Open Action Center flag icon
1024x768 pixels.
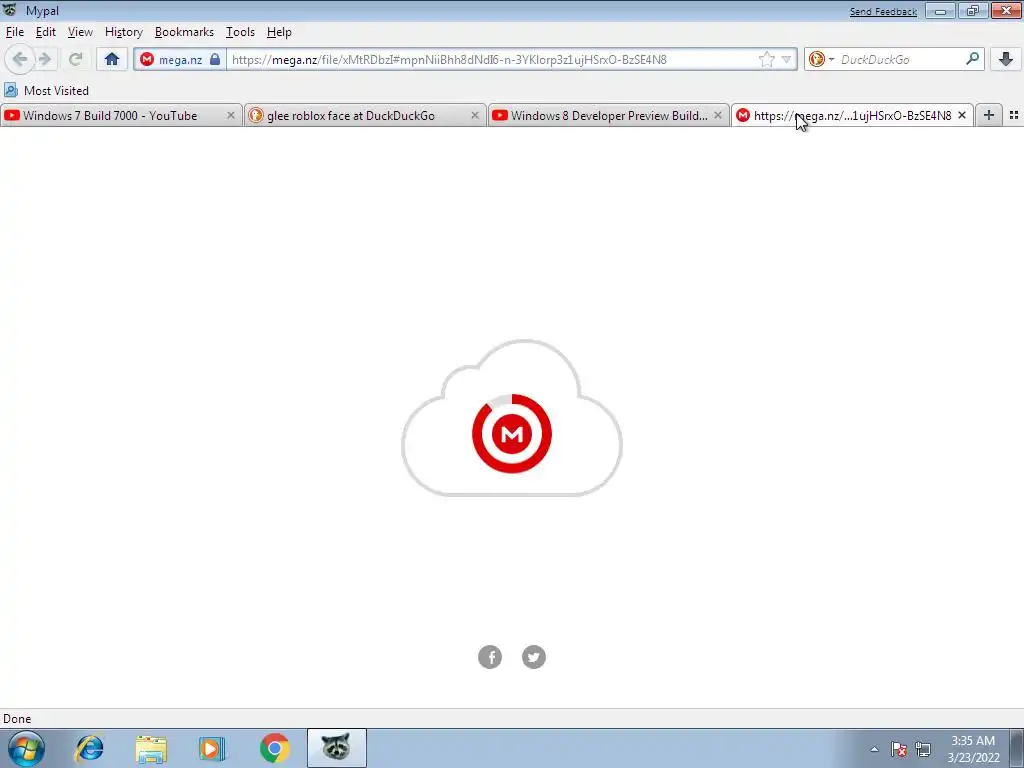coord(899,749)
